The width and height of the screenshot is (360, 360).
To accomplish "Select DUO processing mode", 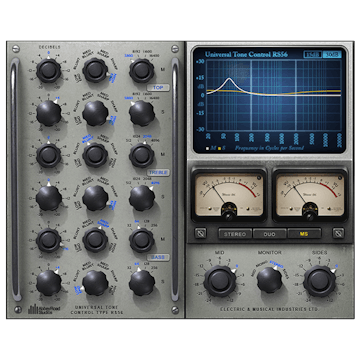I will coord(269,234).
